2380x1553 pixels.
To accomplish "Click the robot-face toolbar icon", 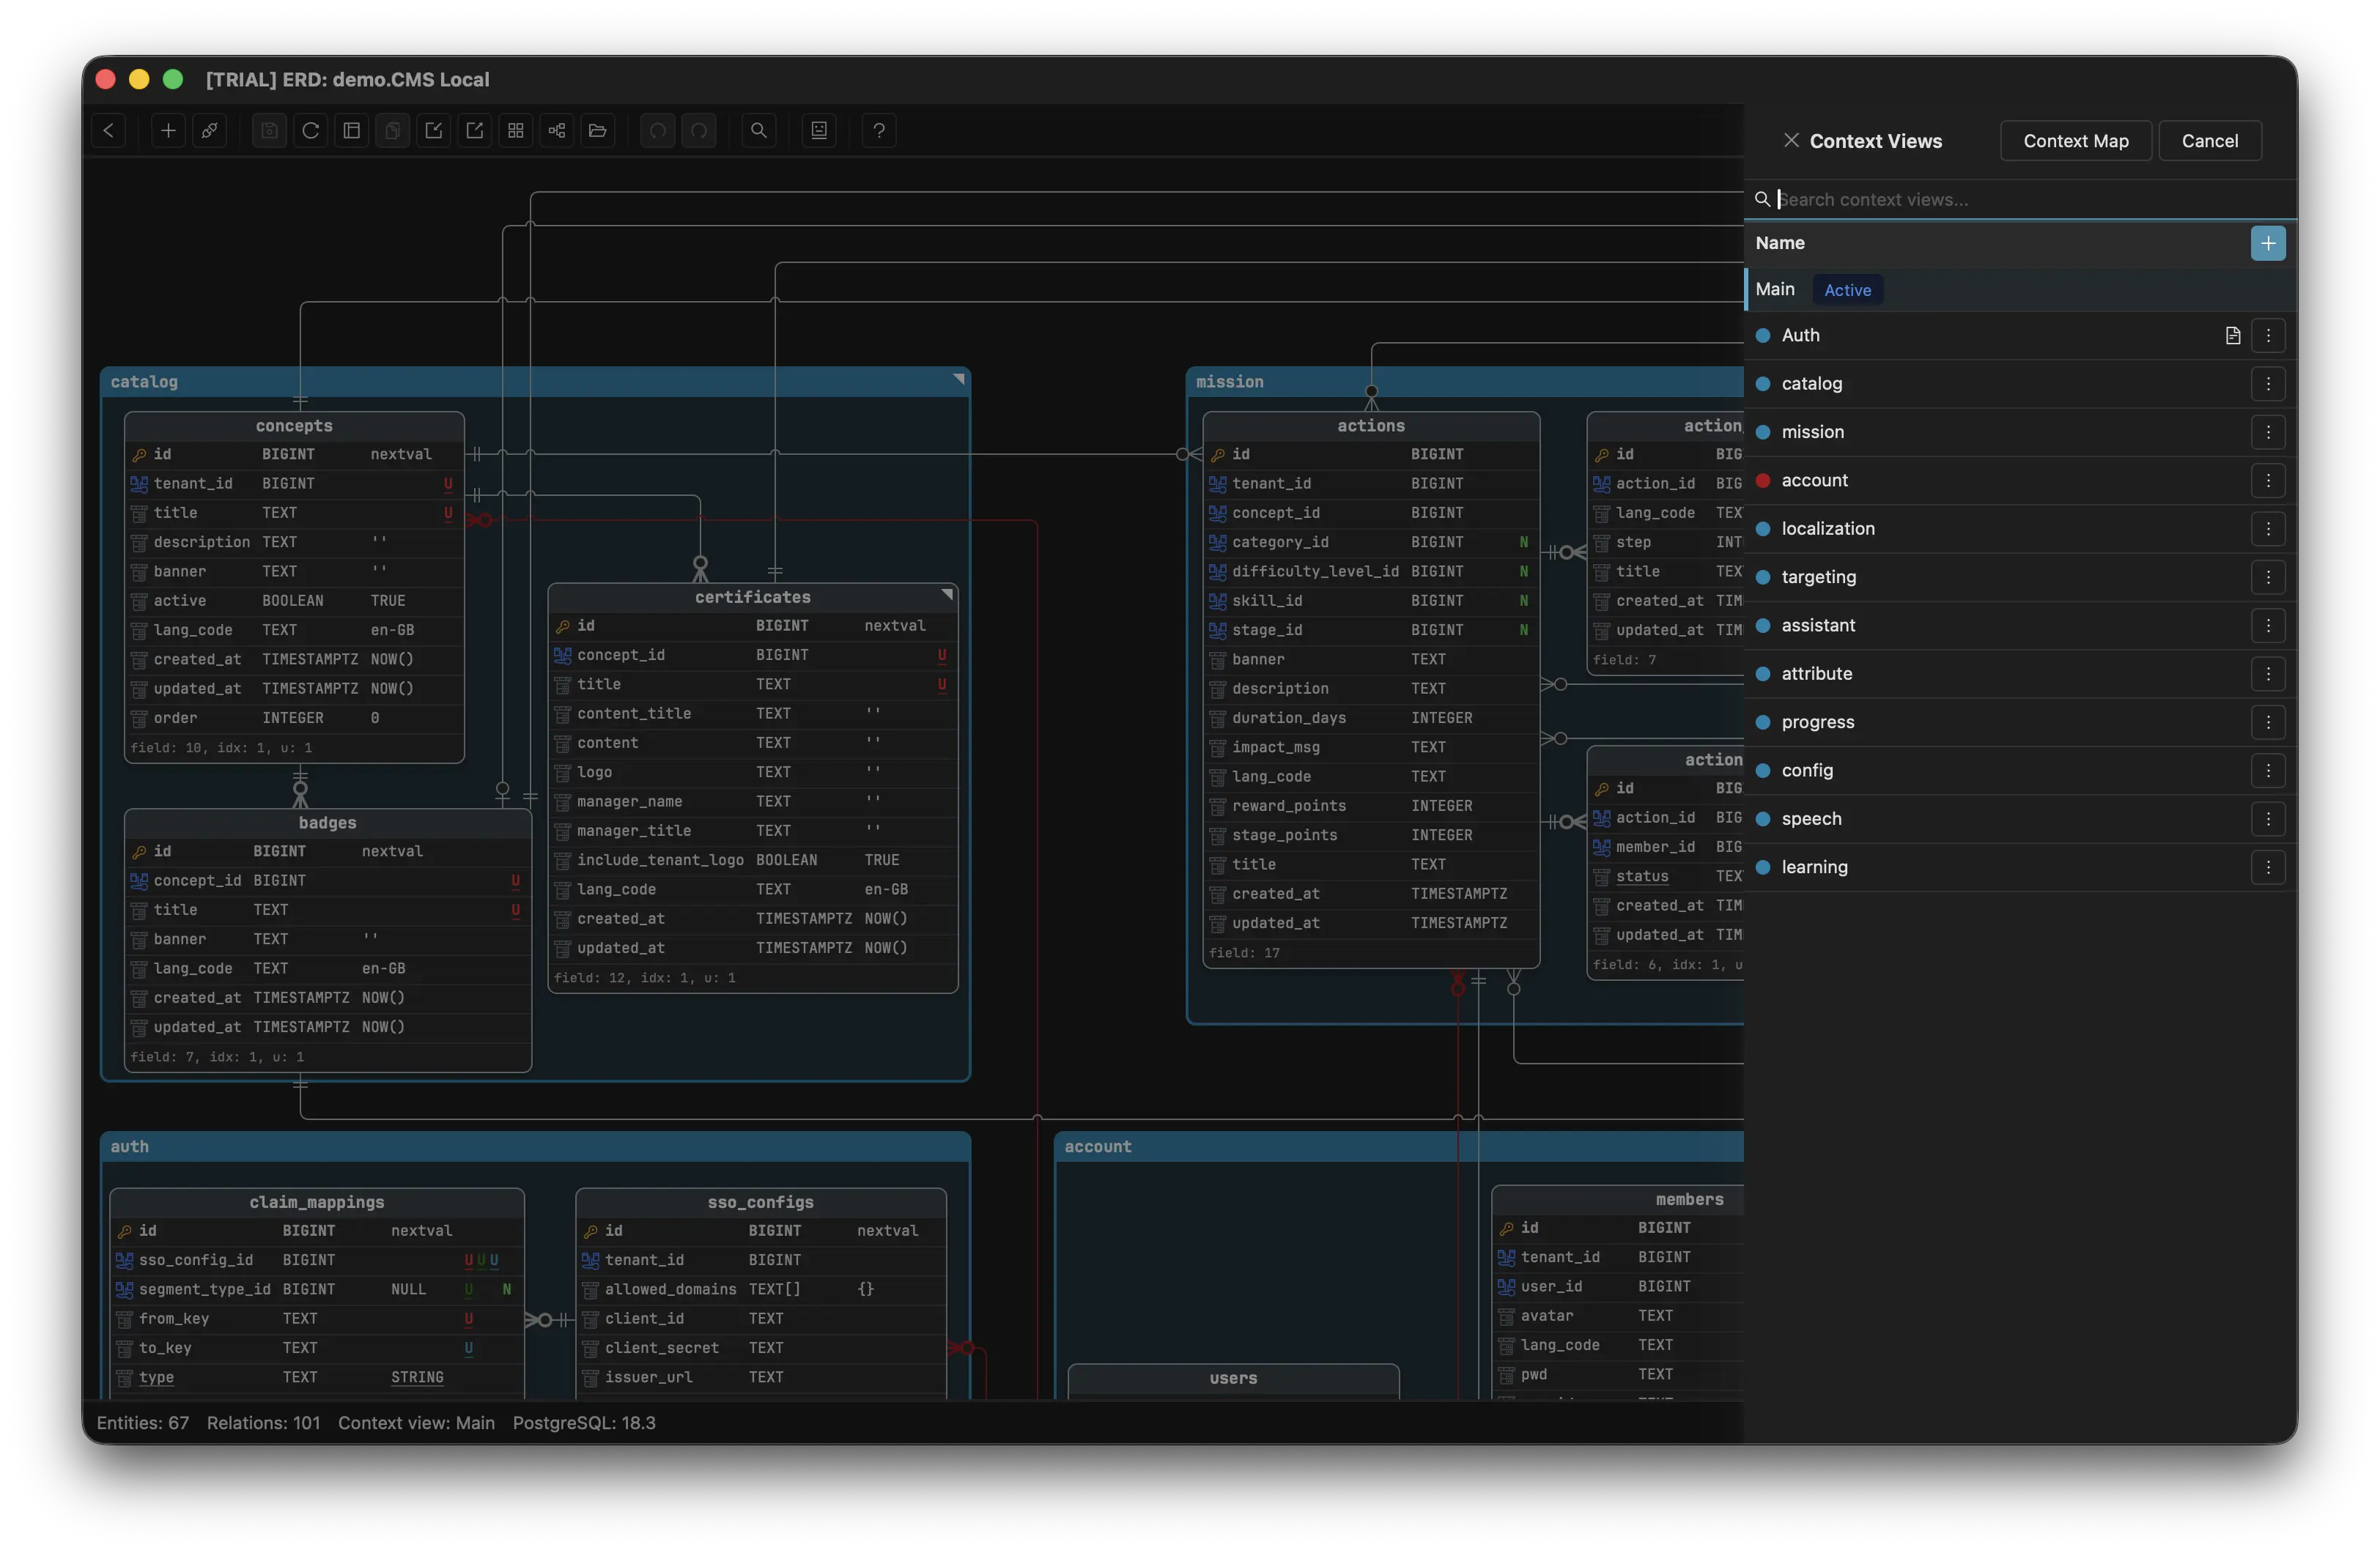I will [x=818, y=130].
